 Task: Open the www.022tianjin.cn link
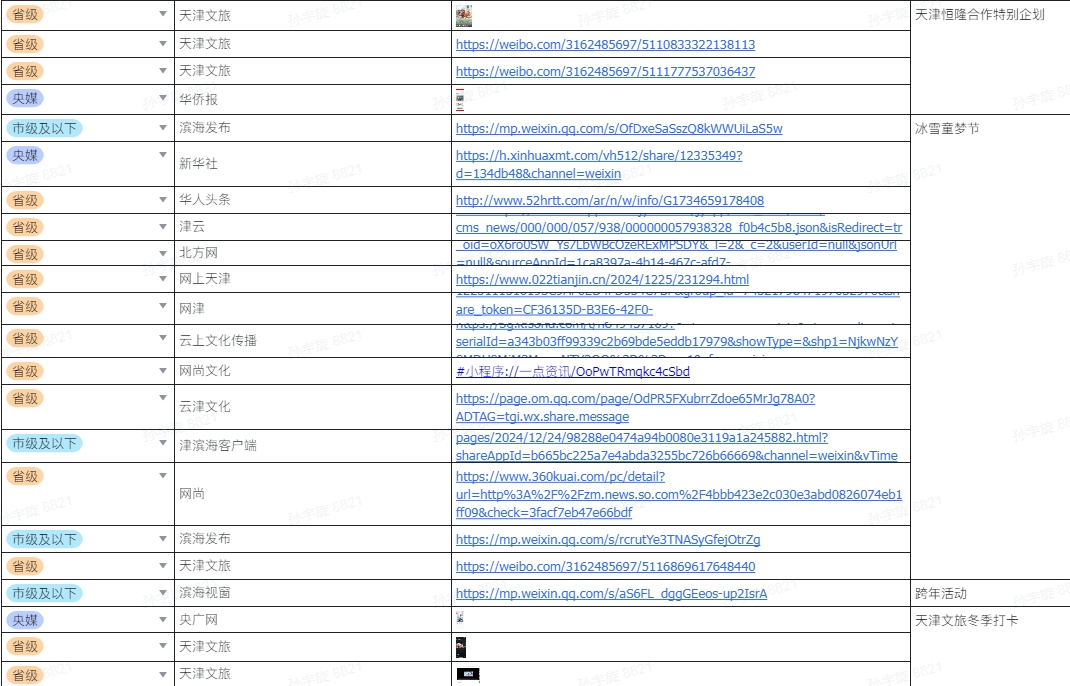click(x=603, y=279)
